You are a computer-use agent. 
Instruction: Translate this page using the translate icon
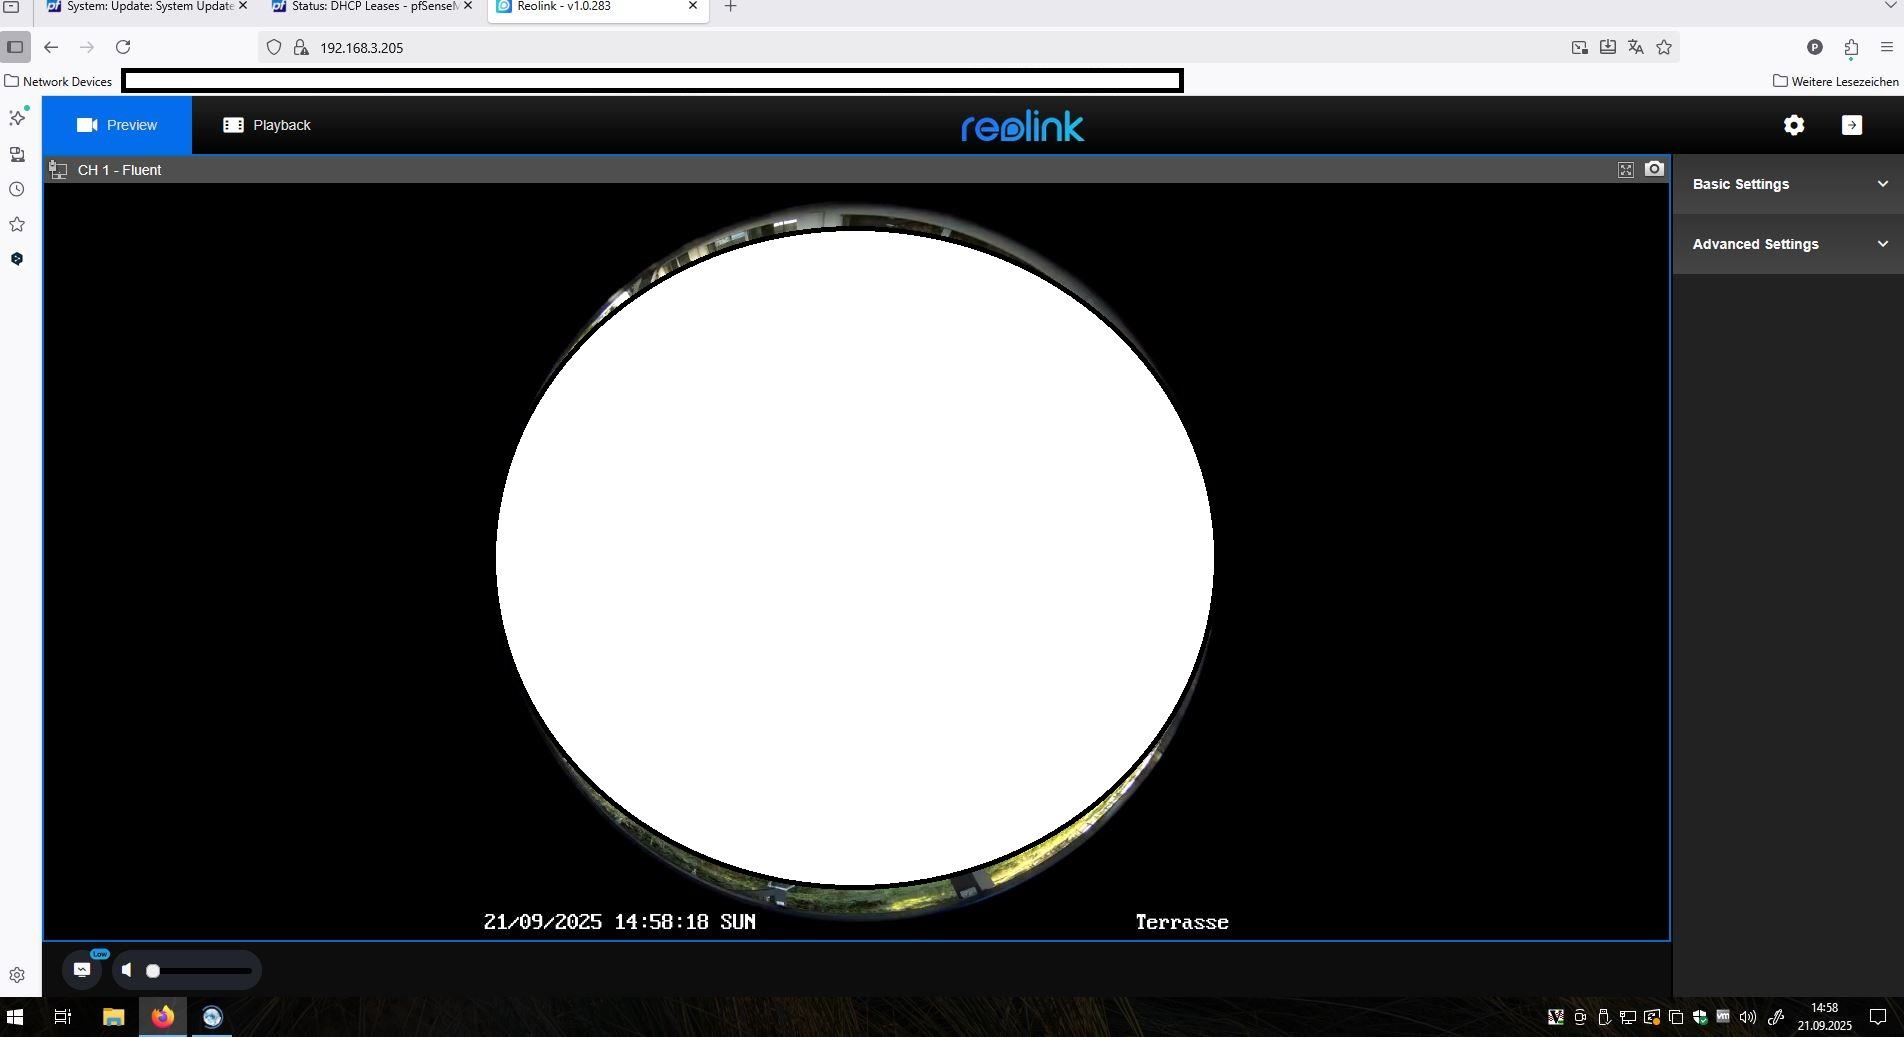[x=1636, y=47]
